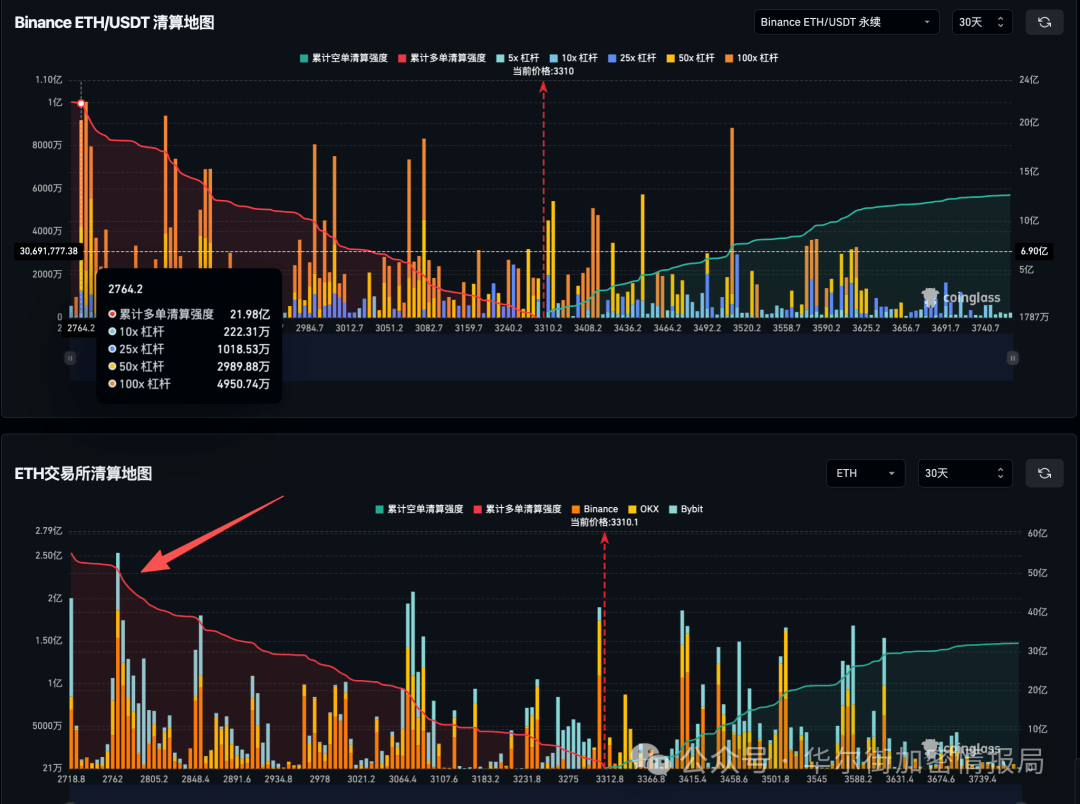
Task: Click the 2762 x-axis label
Action: [x=113, y=779]
